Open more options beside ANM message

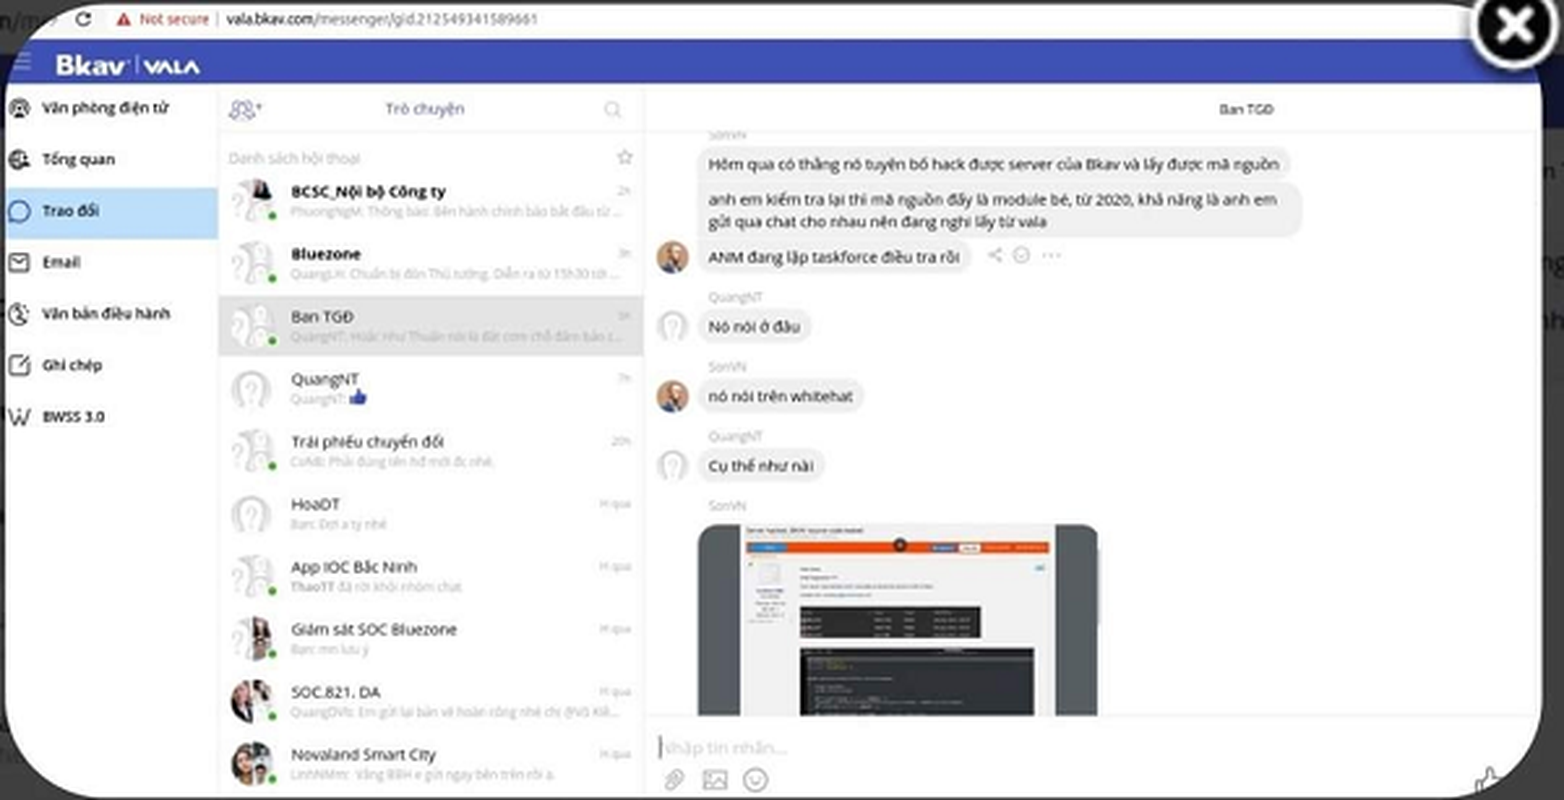coord(1051,255)
